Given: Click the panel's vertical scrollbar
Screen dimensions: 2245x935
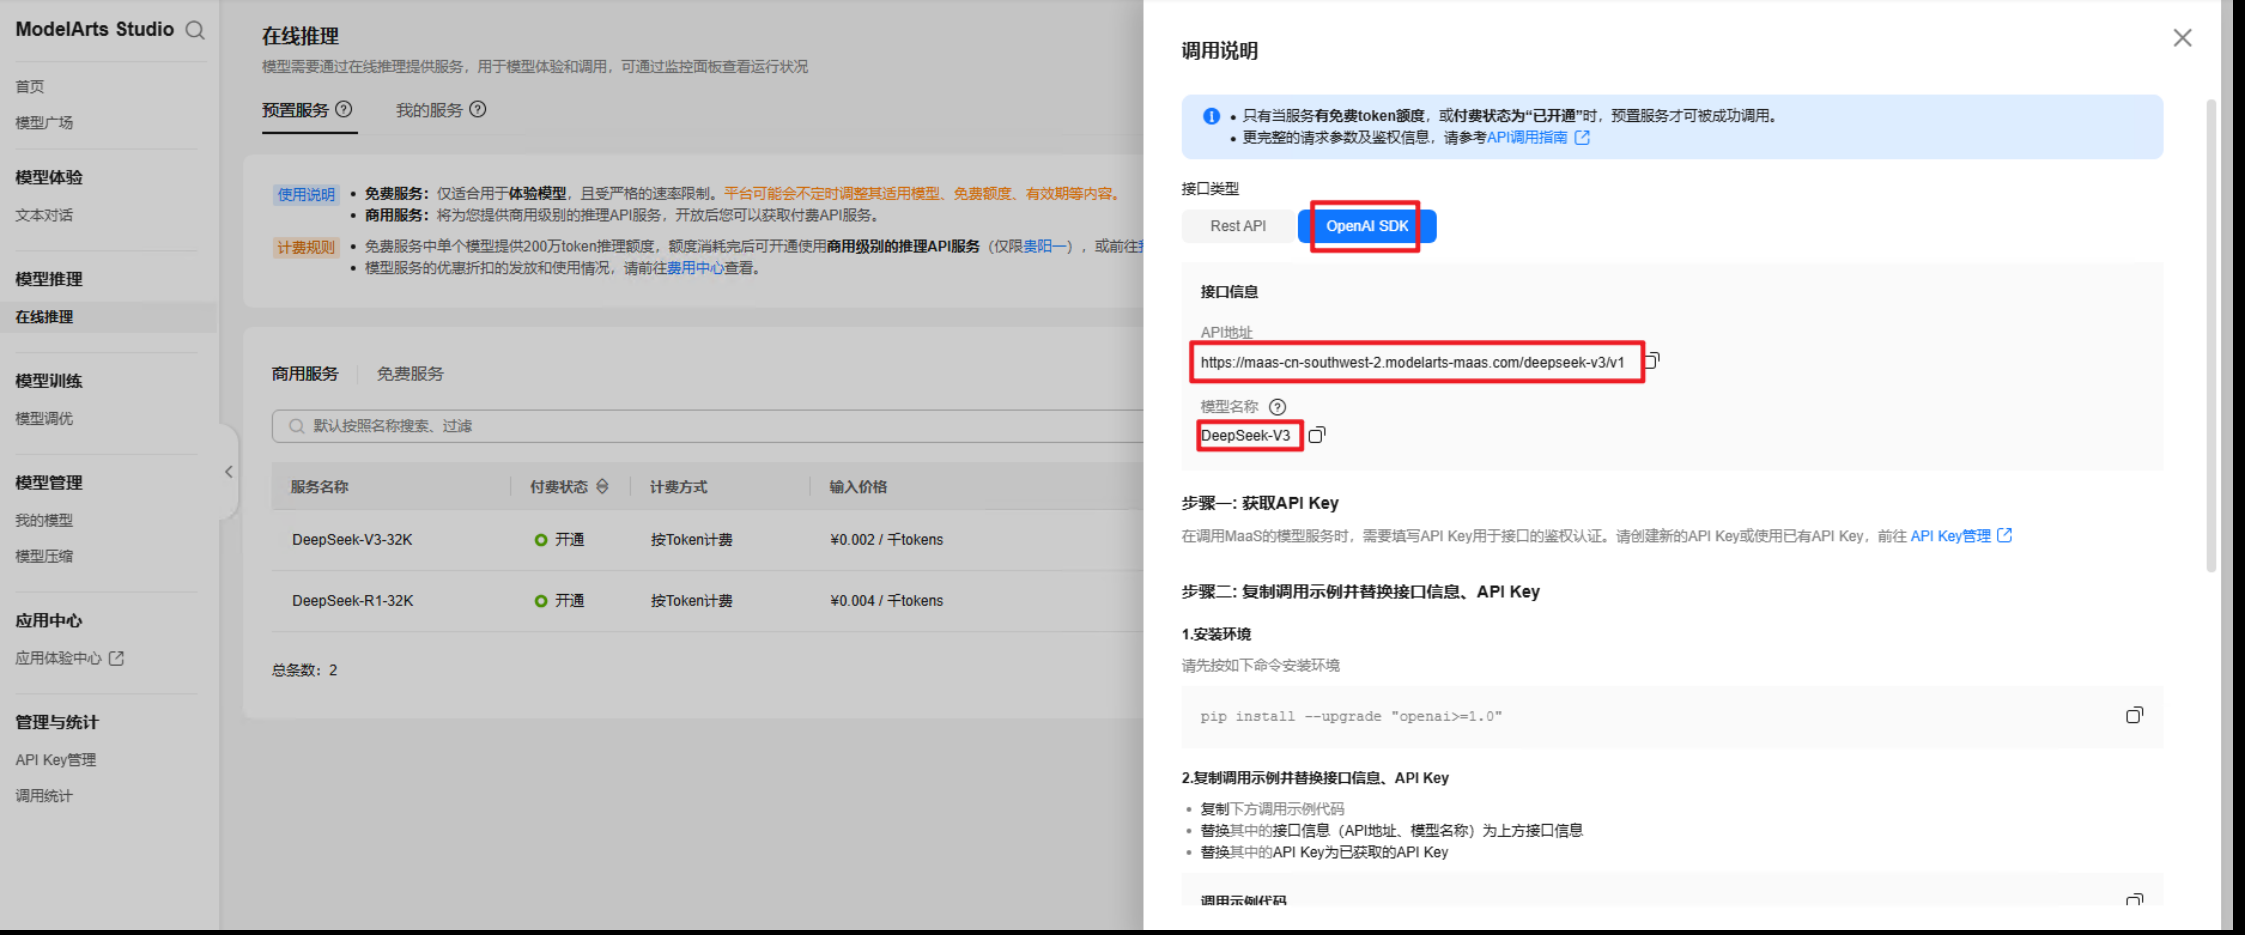Looking at the screenshot, I should [x=2211, y=335].
